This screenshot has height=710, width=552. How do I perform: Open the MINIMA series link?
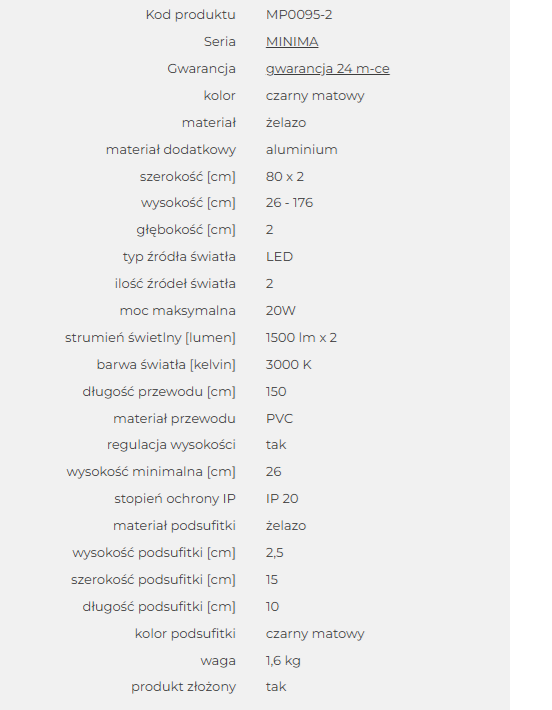point(292,42)
